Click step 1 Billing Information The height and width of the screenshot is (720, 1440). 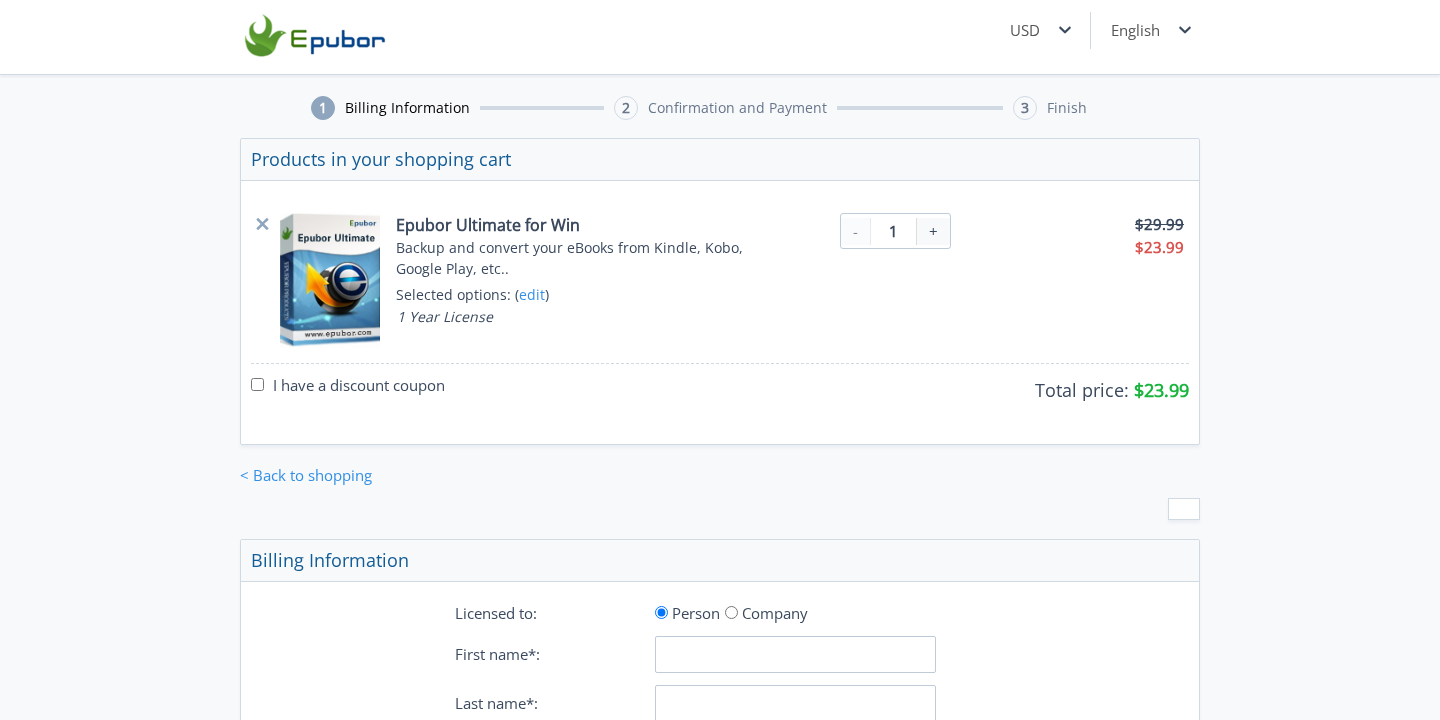pyautogui.click(x=390, y=108)
